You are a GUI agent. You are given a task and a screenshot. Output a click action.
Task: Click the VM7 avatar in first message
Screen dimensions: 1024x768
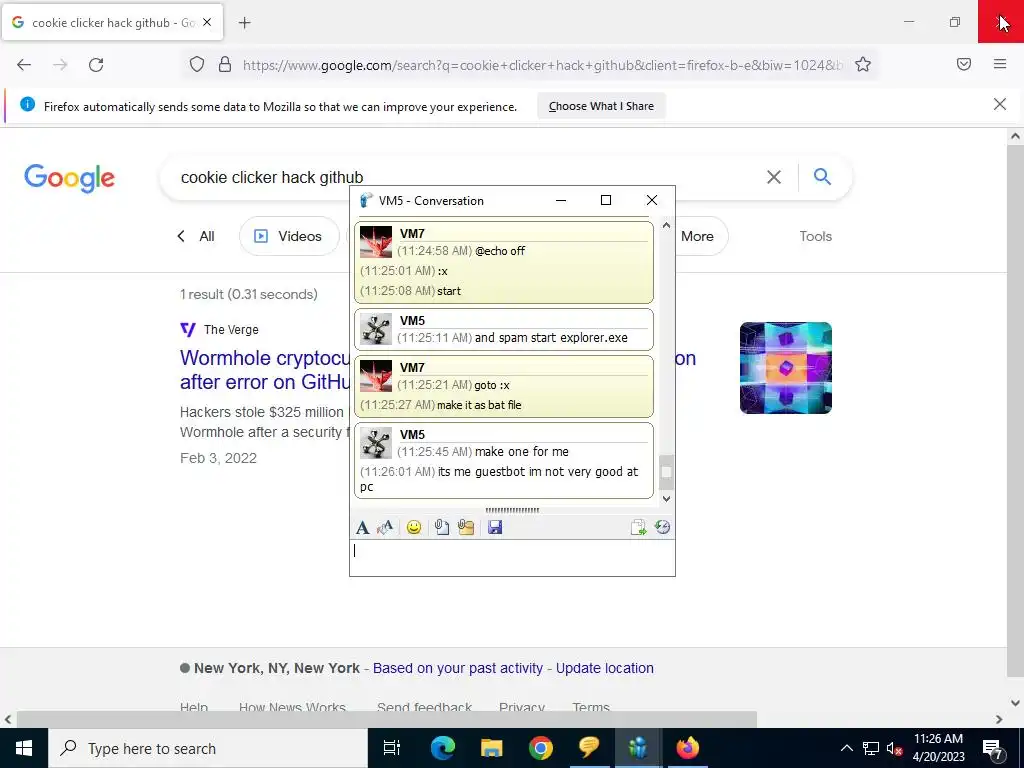pos(376,242)
